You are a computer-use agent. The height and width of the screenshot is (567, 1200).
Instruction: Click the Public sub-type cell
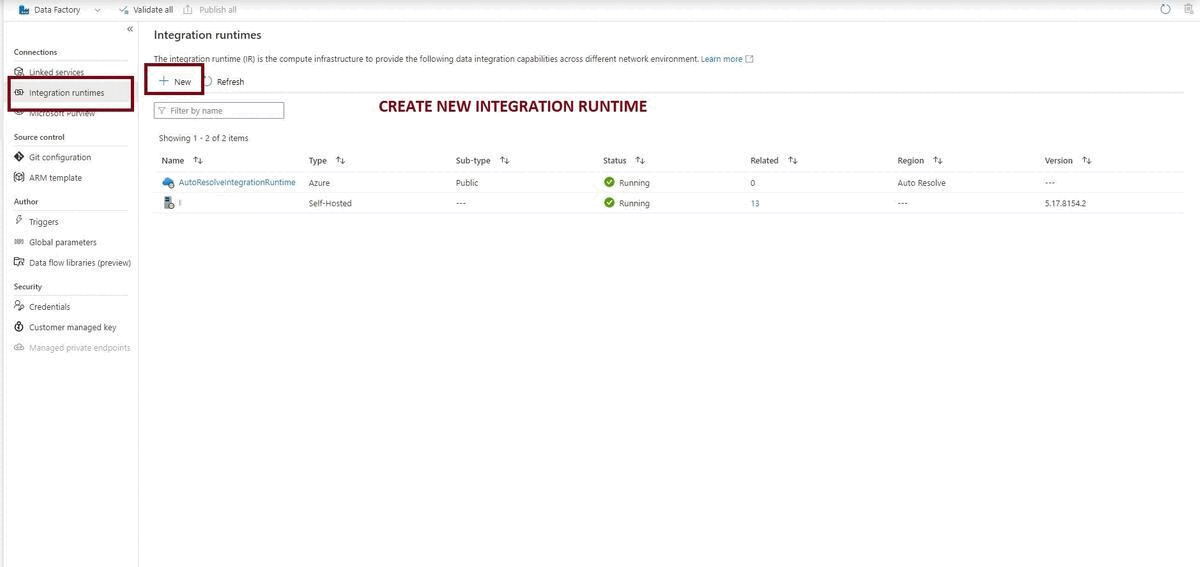click(x=467, y=183)
